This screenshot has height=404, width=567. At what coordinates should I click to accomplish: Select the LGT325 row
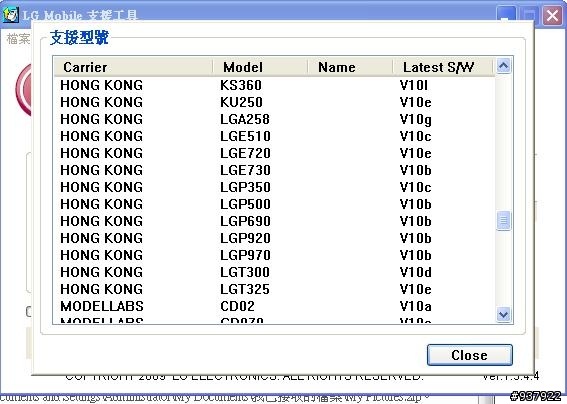pyautogui.click(x=274, y=289)
